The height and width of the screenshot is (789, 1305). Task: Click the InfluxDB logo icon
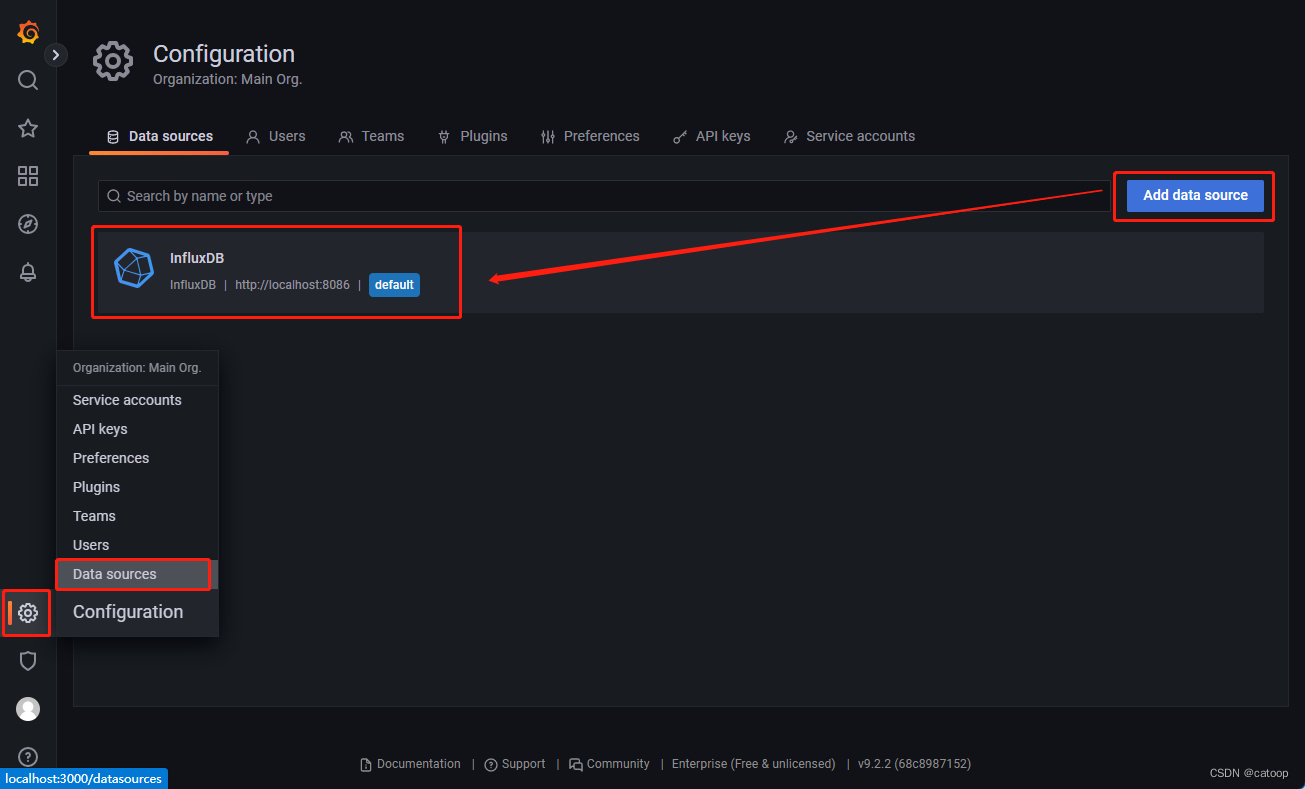(x=134, y=268)
